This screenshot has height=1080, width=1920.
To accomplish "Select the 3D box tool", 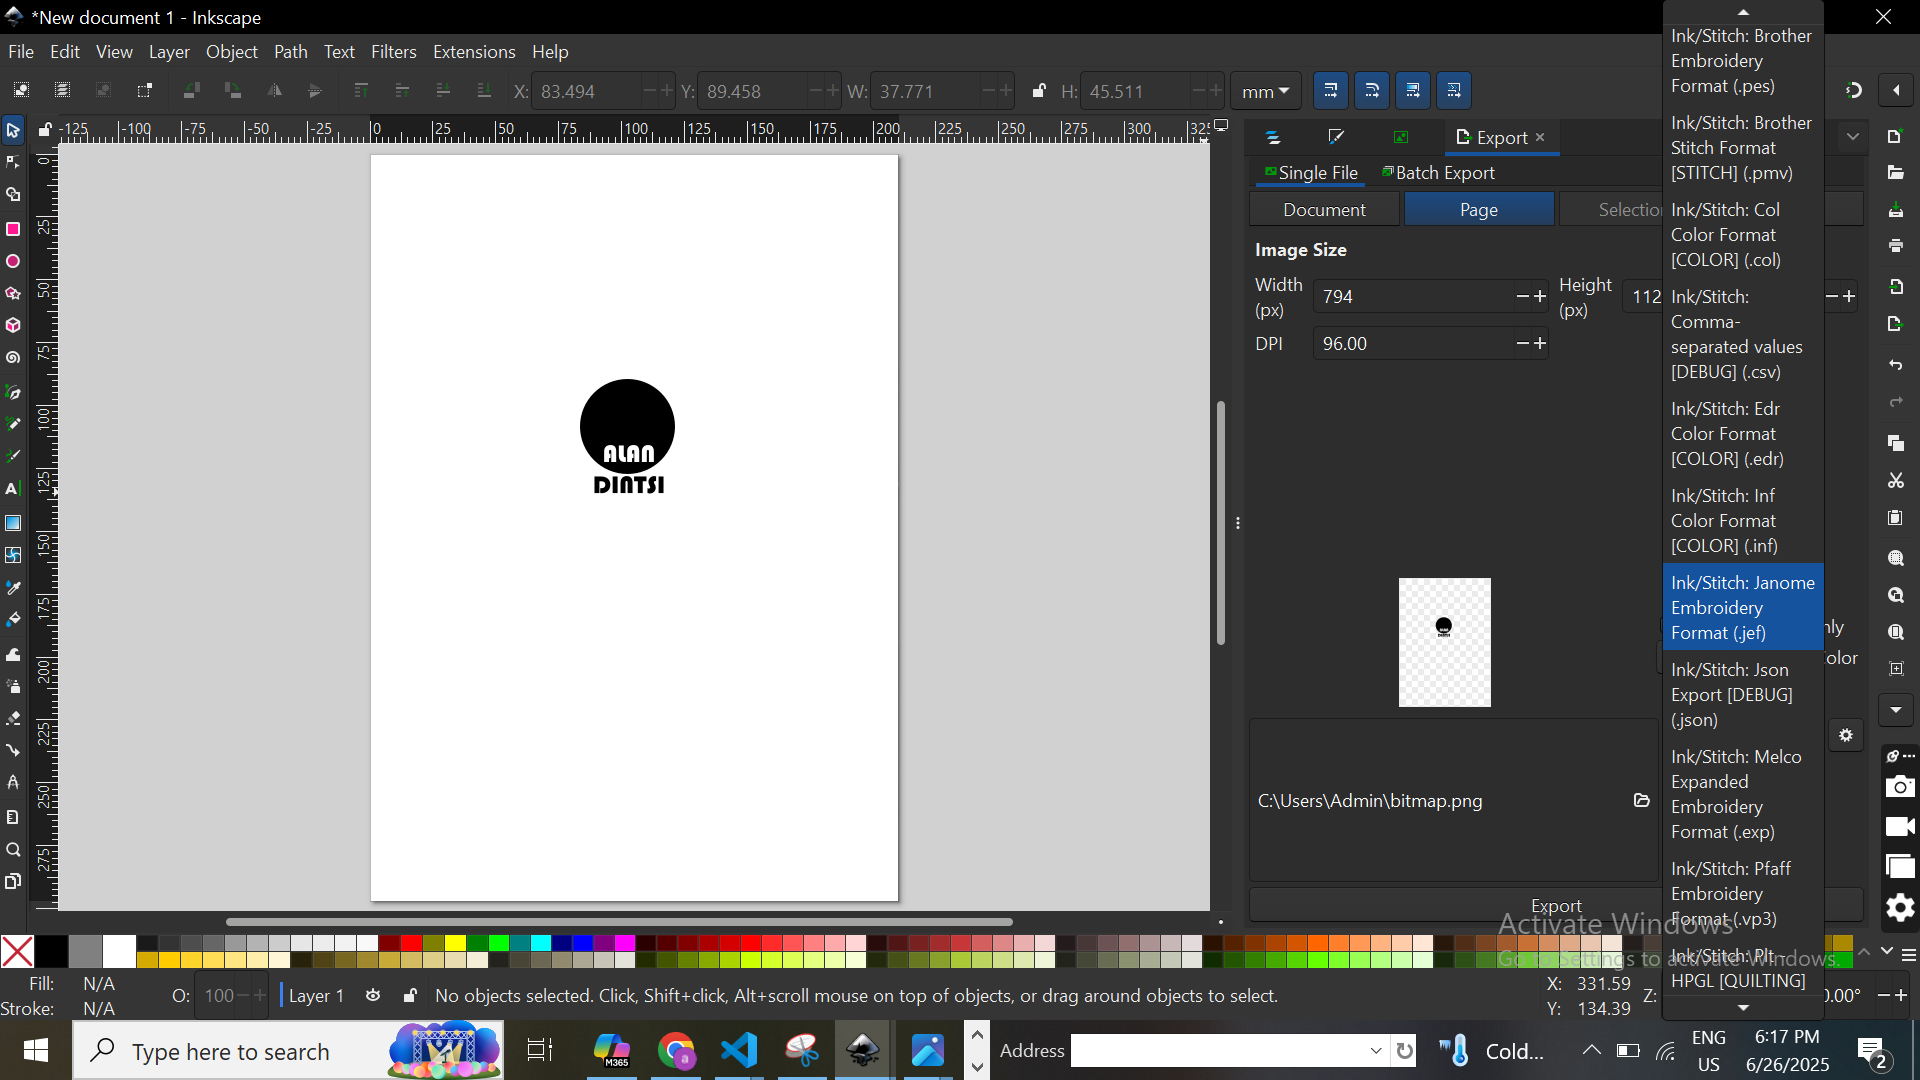I will [x=13, y=325].
